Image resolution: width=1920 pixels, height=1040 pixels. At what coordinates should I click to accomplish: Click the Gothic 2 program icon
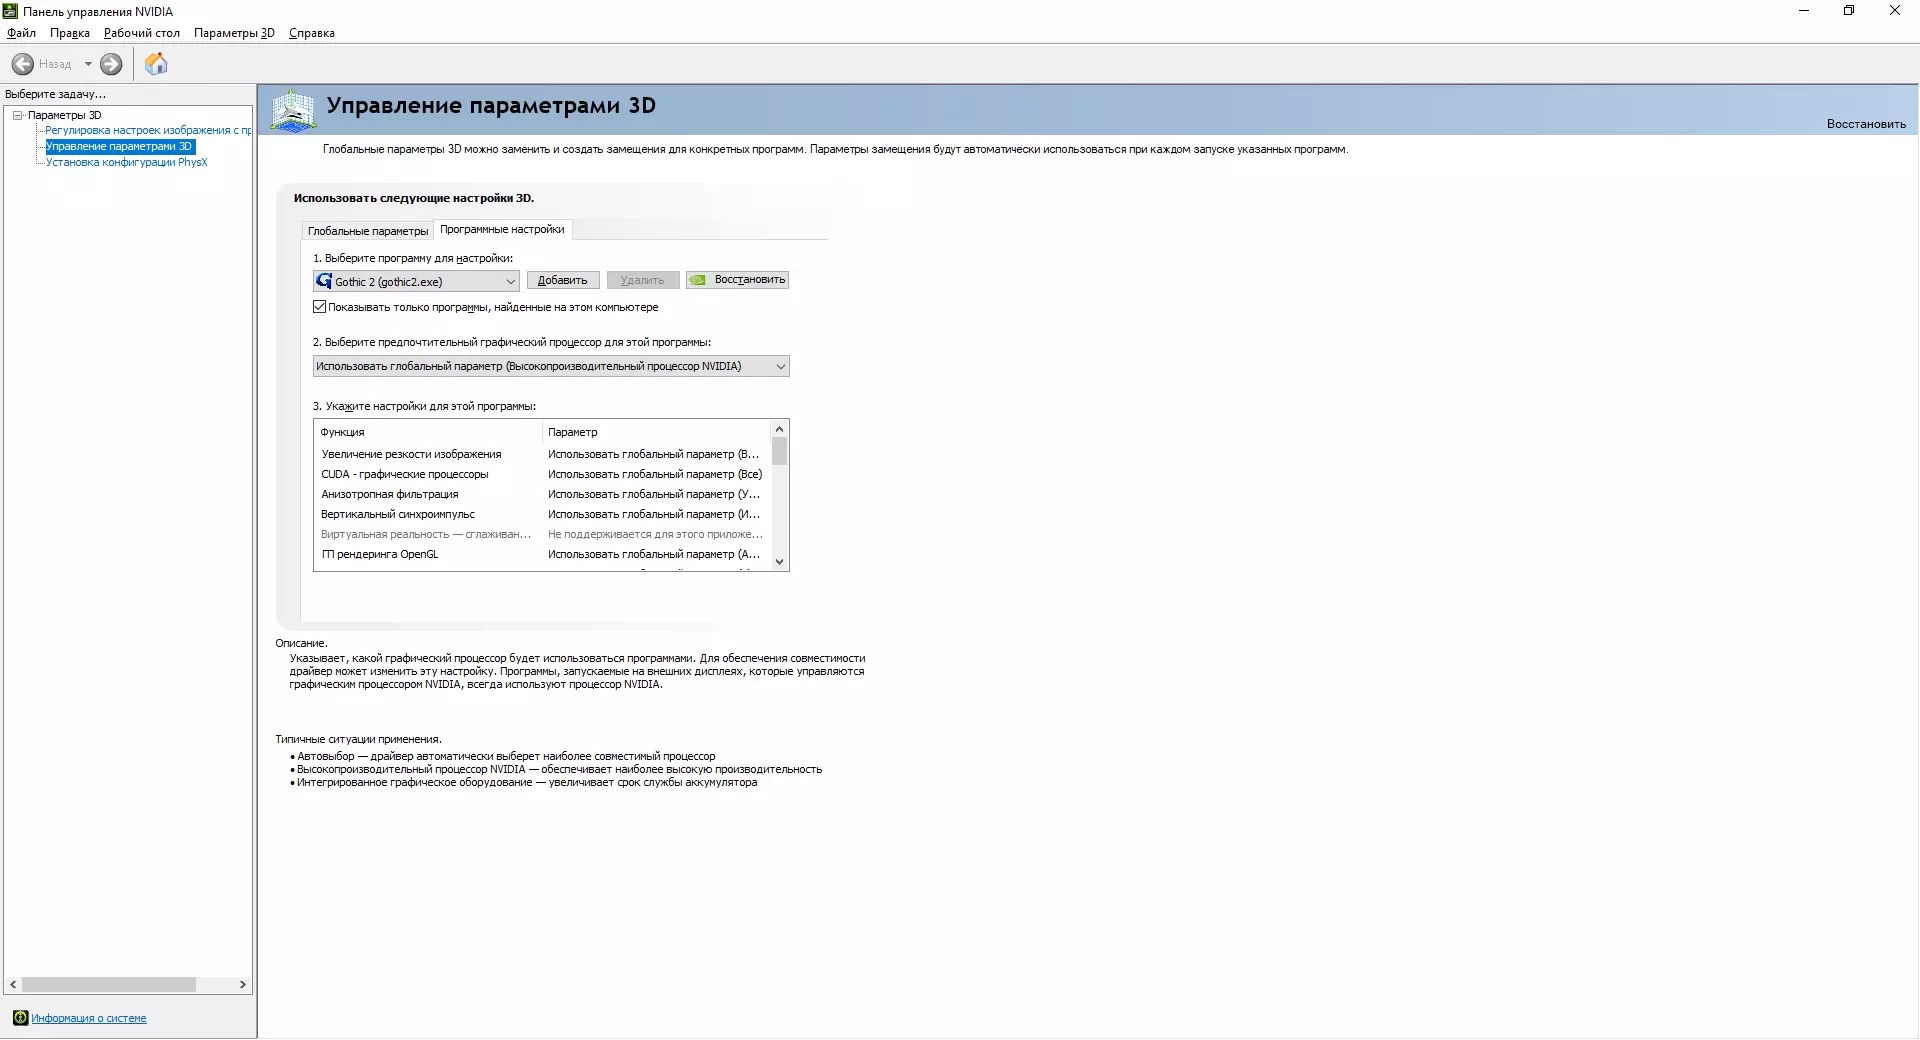[x=324, y=281]
